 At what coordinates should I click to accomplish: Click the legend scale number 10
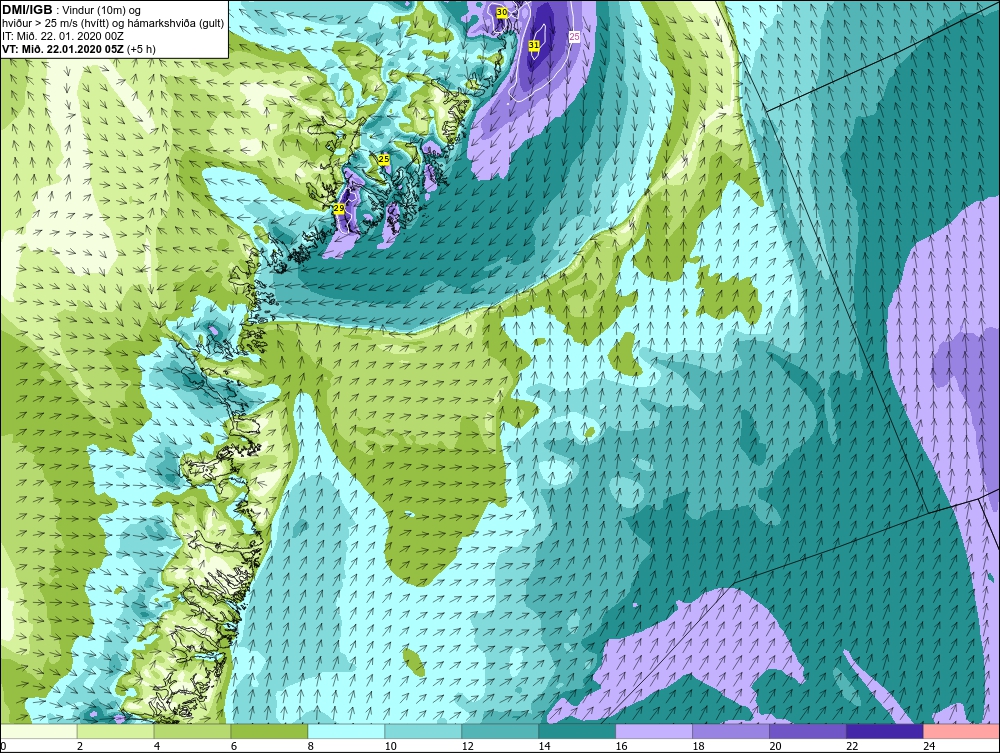point(390,746)
